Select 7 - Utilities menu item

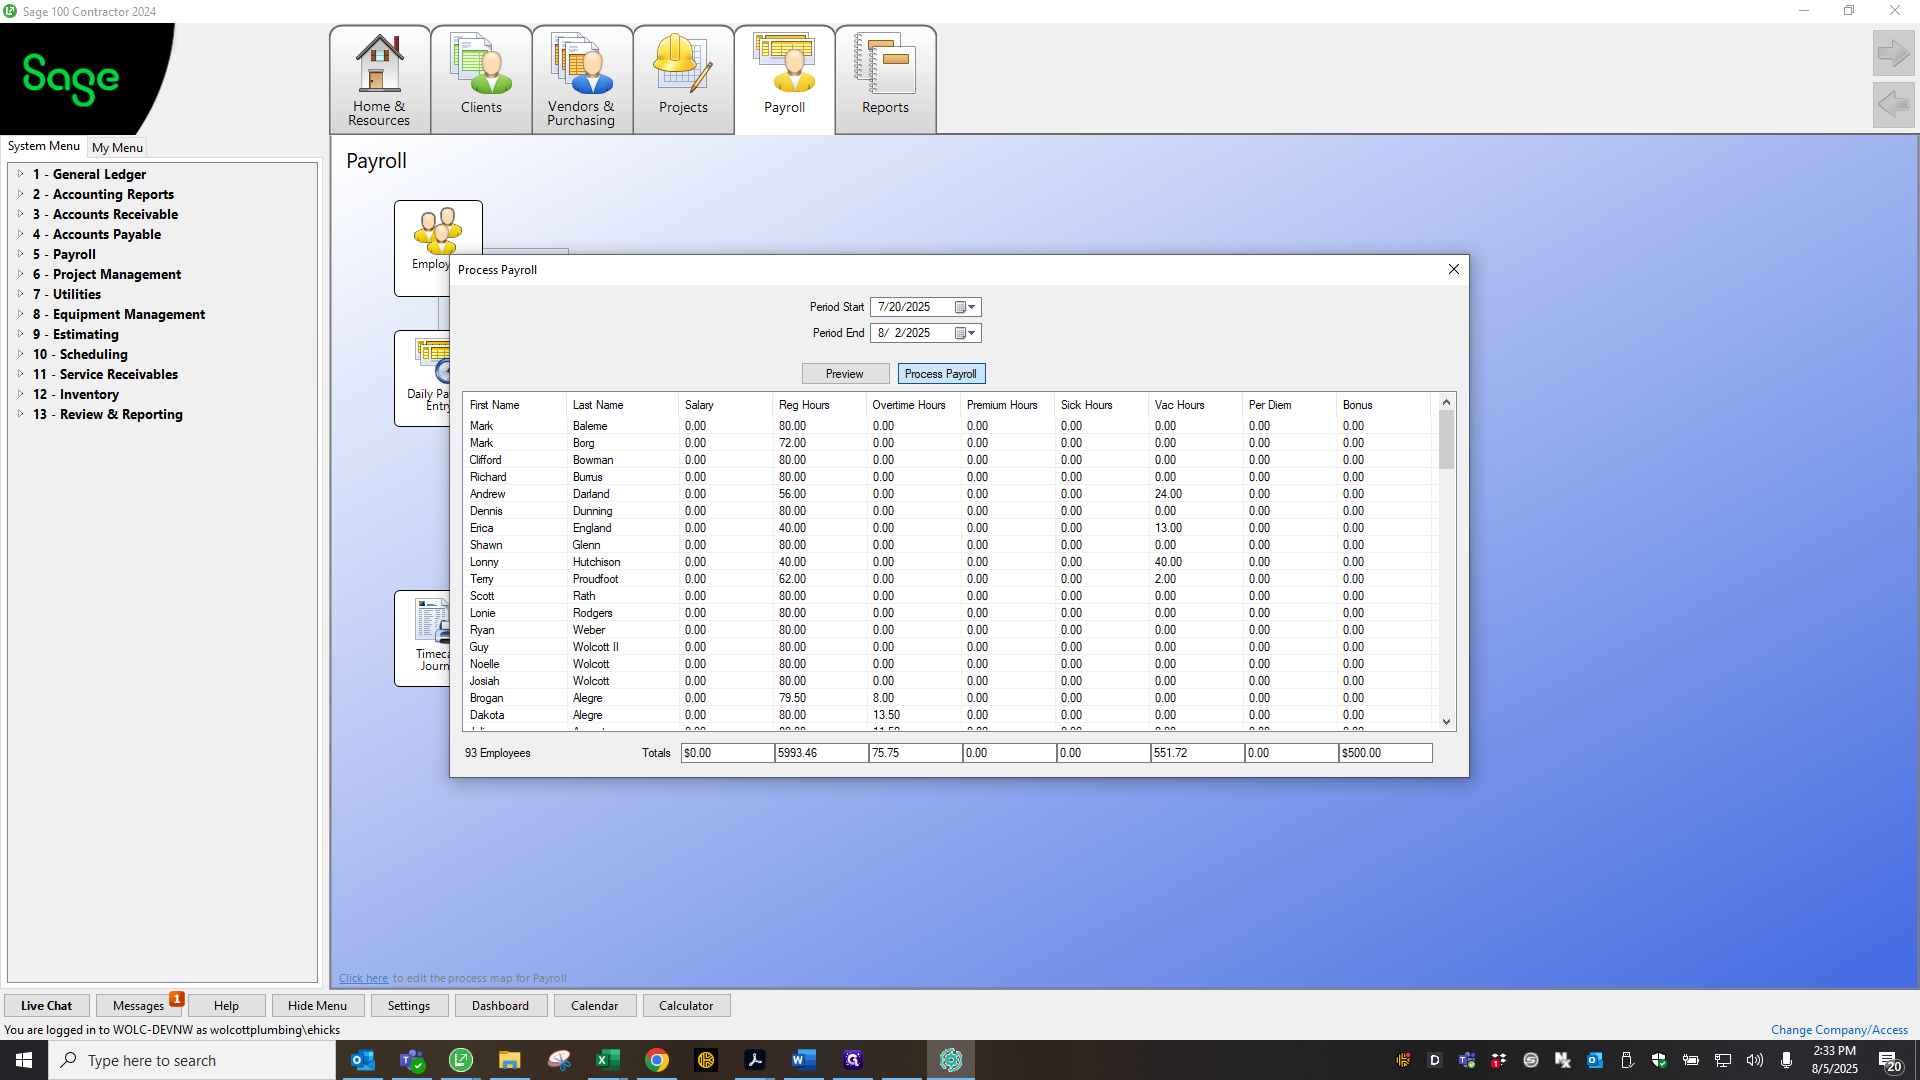pyautogui.click(x=67, y=294)
